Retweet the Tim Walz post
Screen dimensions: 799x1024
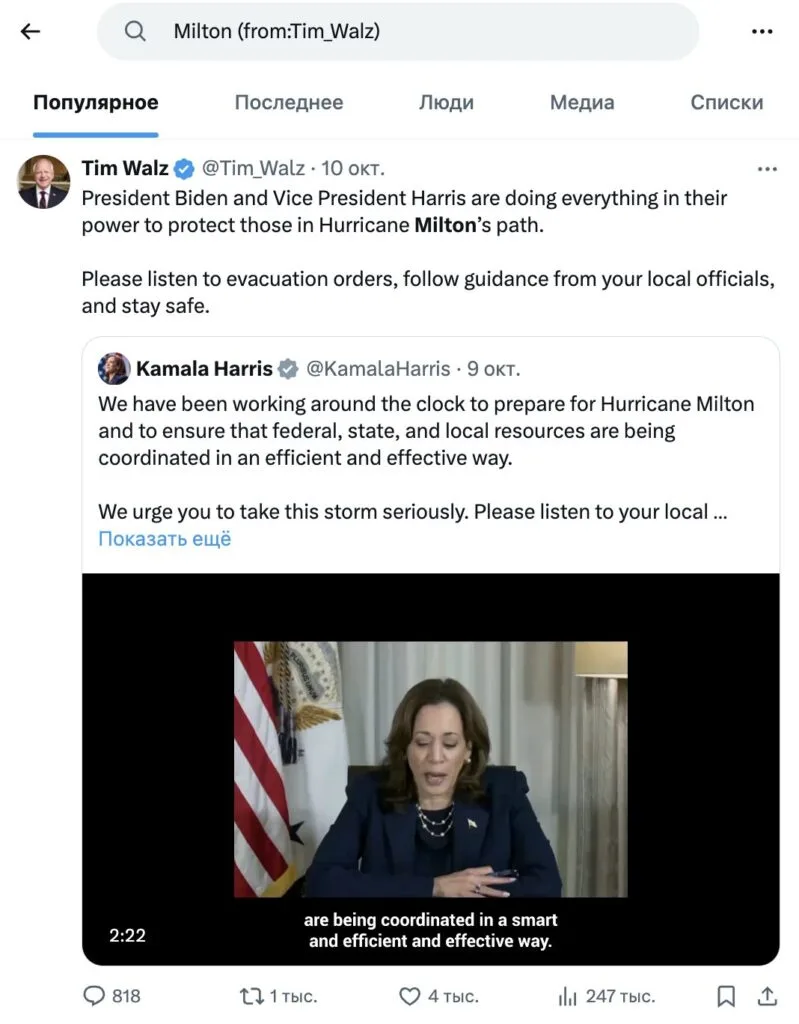point(251,996)
